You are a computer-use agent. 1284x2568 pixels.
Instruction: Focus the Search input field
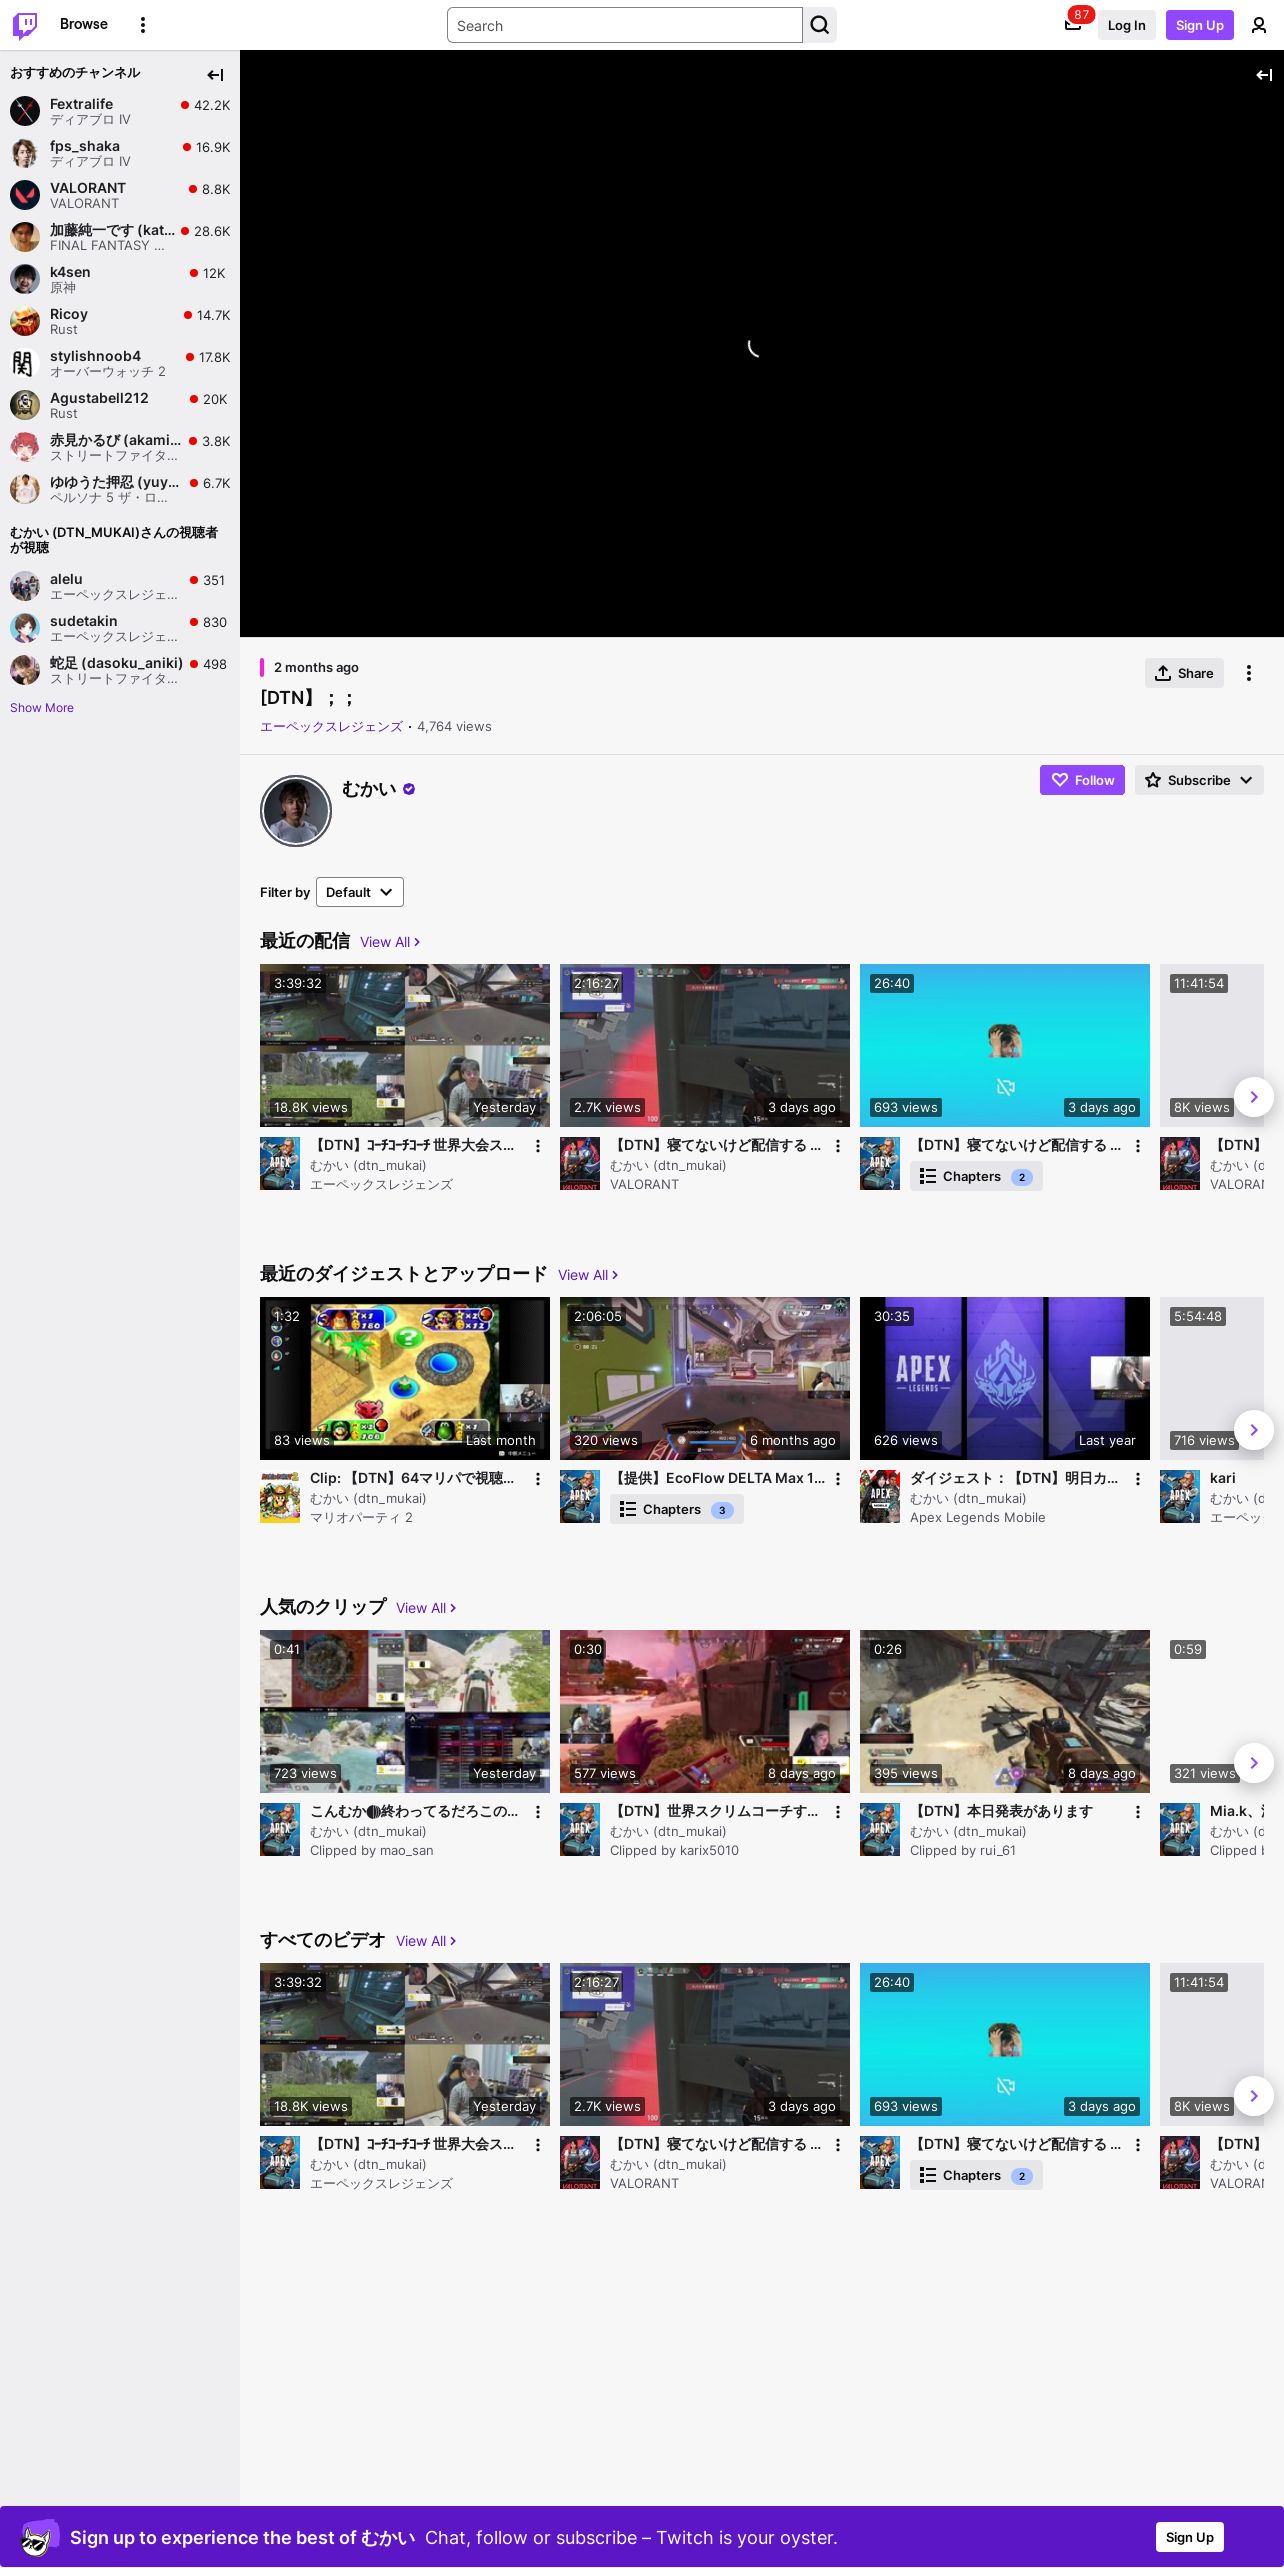(625, 25)
